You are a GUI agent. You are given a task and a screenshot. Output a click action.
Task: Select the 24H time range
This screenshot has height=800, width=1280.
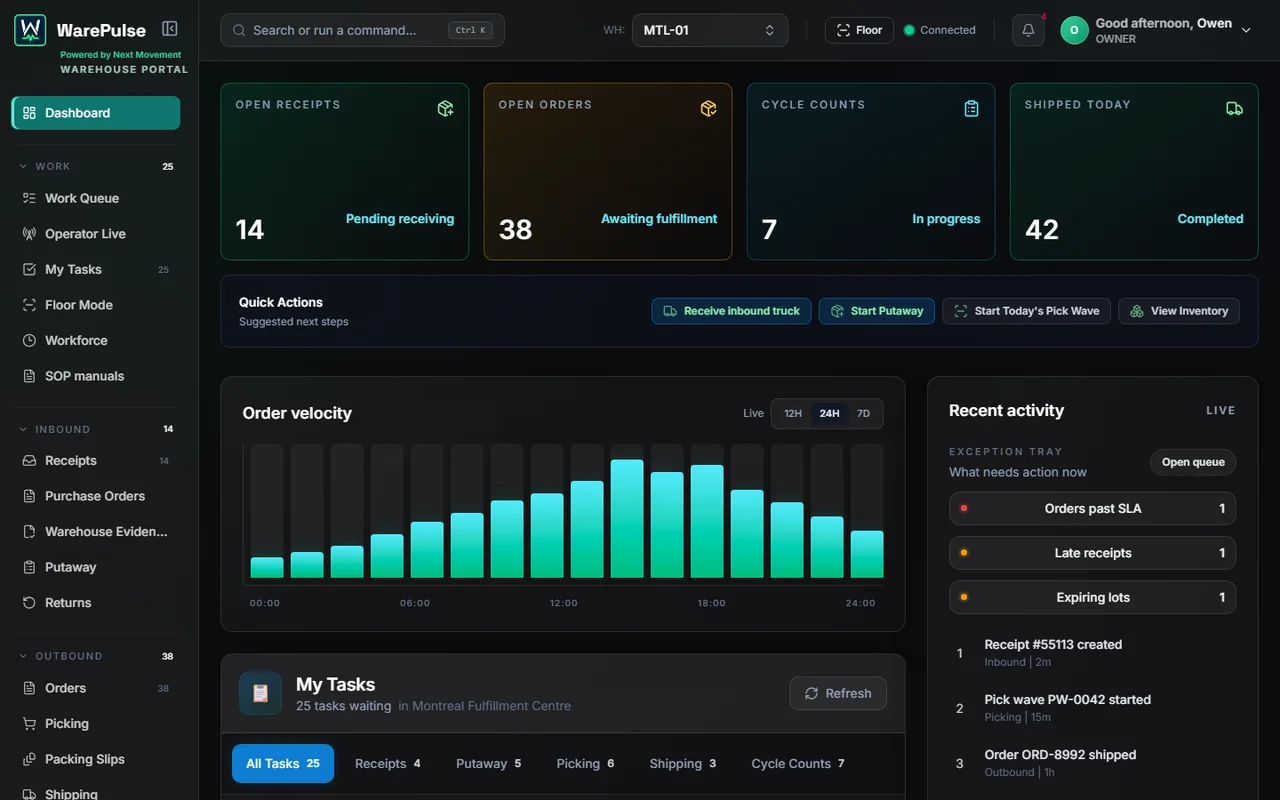click(829, 413)
